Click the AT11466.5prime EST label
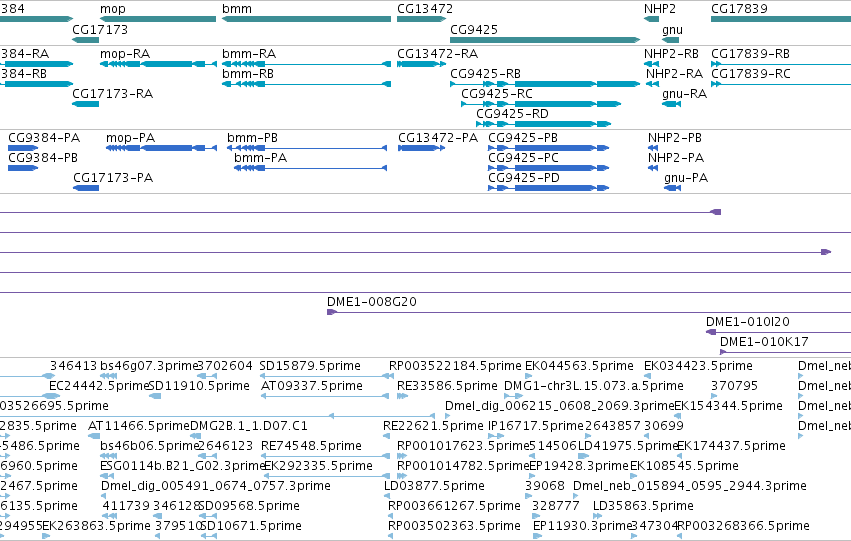Viewport: 851px width, 541px height. [x=139, y=426]
